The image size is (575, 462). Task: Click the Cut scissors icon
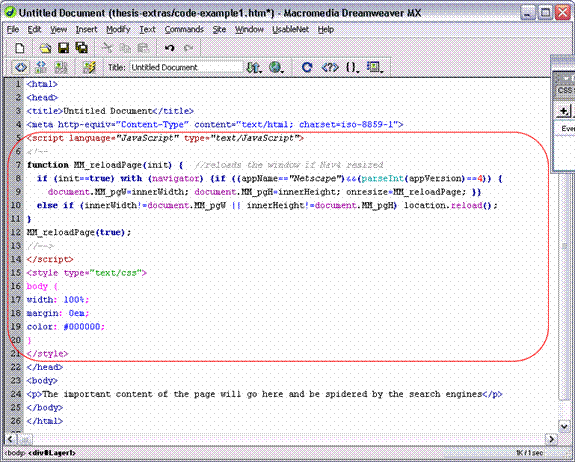(107, 48)
